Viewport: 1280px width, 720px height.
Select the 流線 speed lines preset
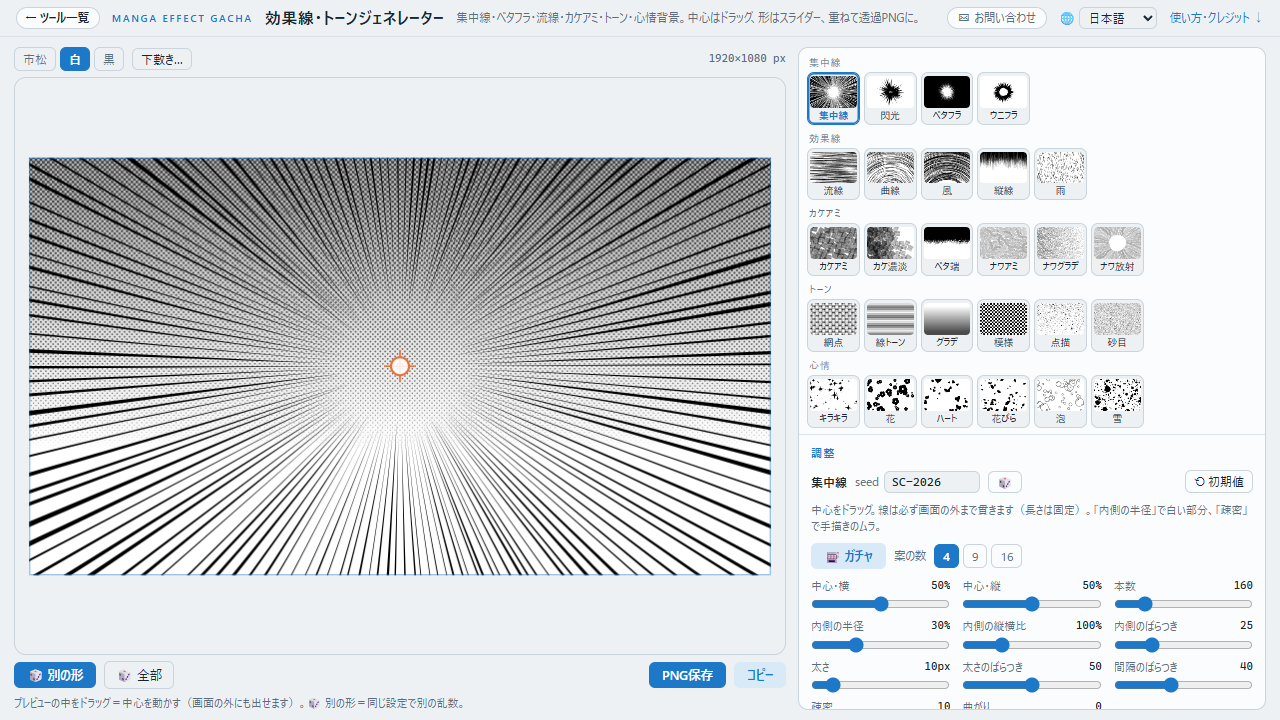(x=833, y=174)
